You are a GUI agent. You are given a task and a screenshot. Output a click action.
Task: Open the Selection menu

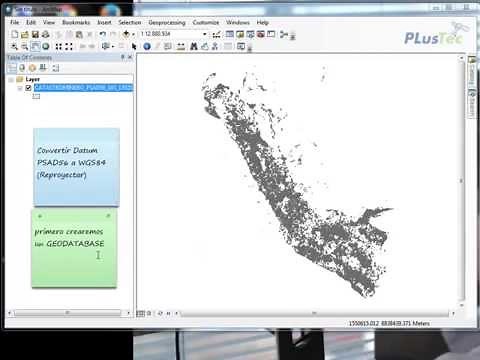click(x=130, y=22)
